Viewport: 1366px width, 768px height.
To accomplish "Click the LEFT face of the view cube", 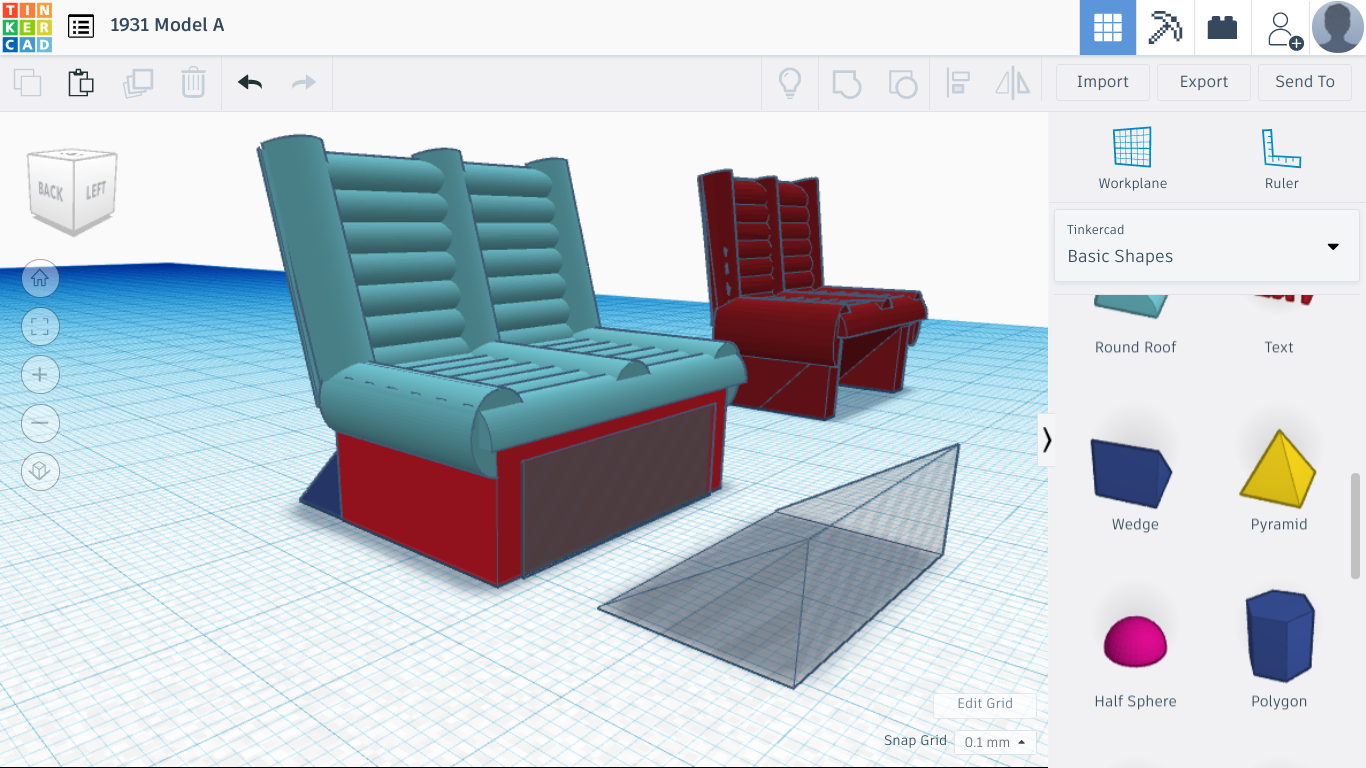I will coord(97,189).
